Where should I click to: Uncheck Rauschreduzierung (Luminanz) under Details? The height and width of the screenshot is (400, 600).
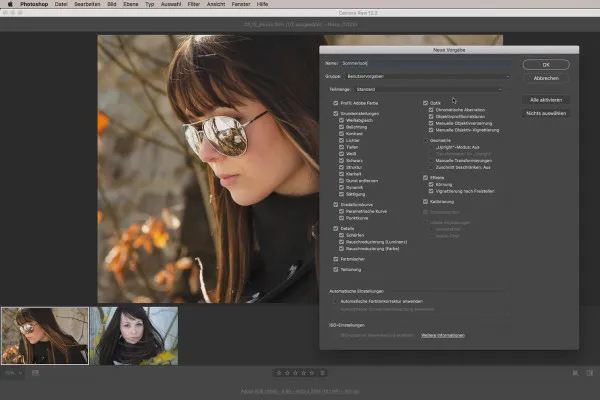click(x=341, y=241)
